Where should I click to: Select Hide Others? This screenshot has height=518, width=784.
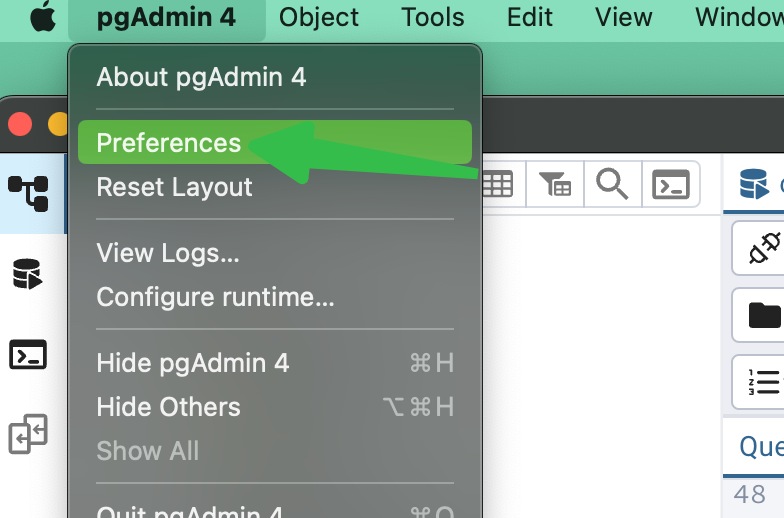coord(275,407)
